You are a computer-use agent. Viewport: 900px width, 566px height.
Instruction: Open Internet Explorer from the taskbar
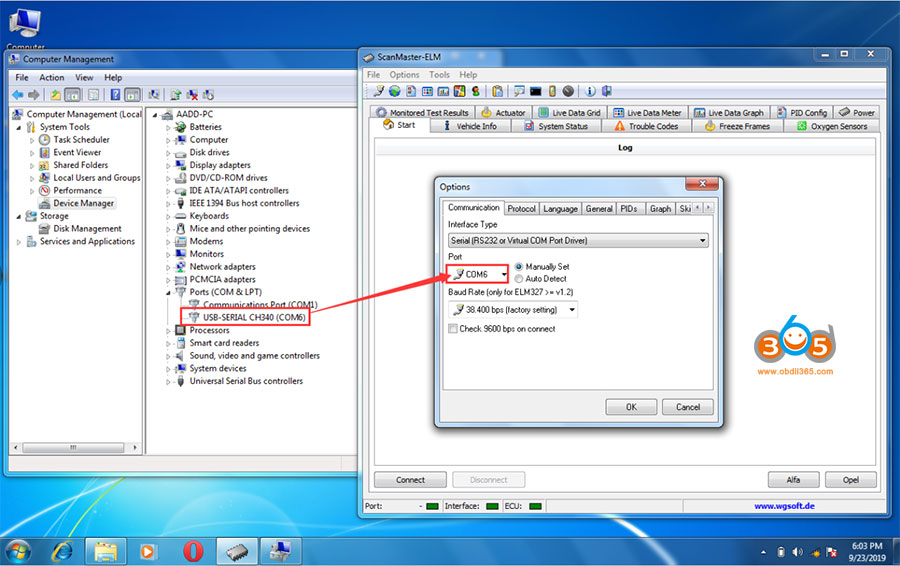(62, 552)
